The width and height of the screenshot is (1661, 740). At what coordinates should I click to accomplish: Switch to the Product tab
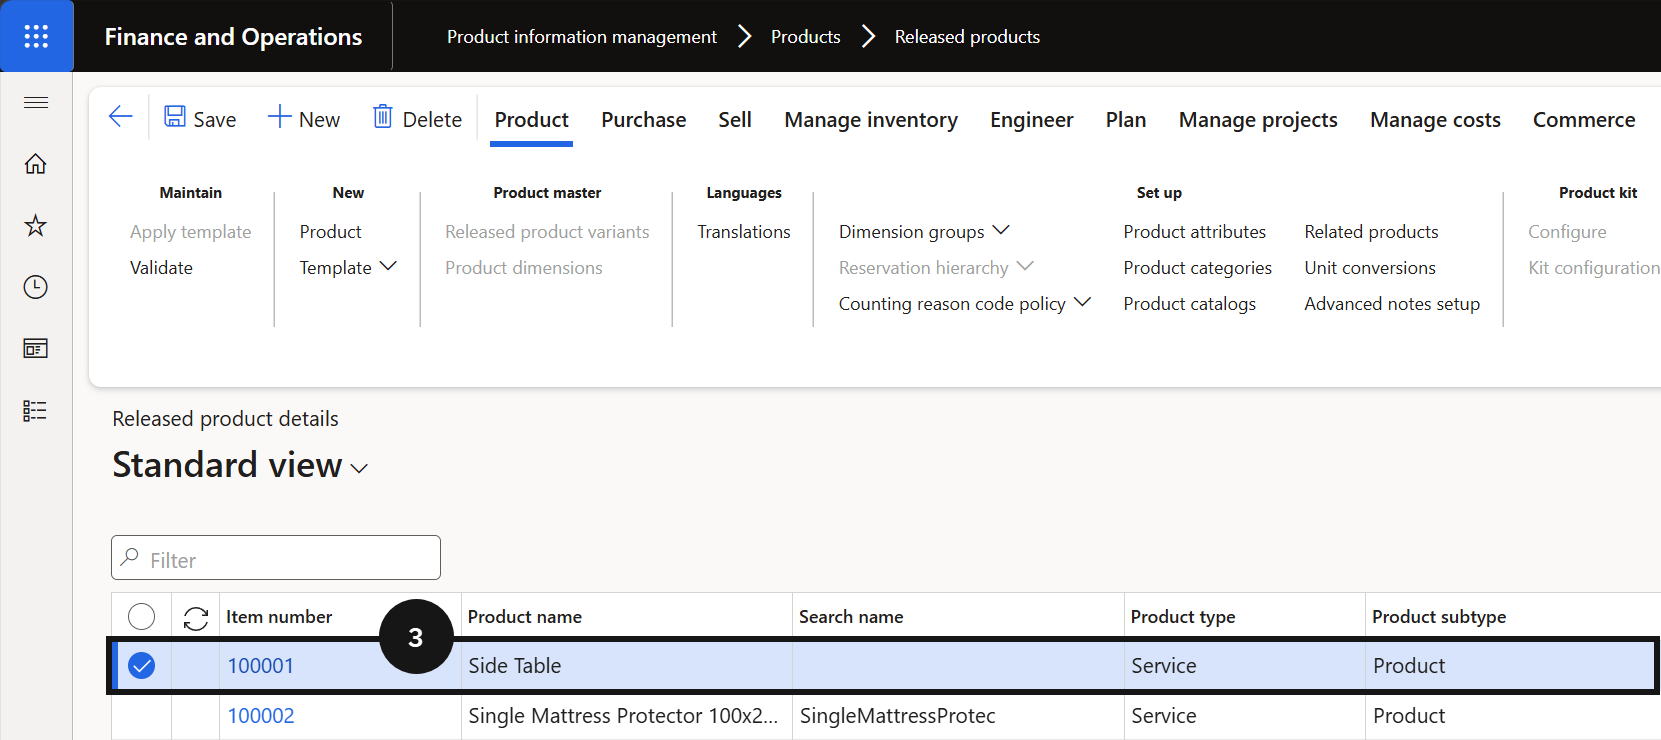tap(531, 120)
